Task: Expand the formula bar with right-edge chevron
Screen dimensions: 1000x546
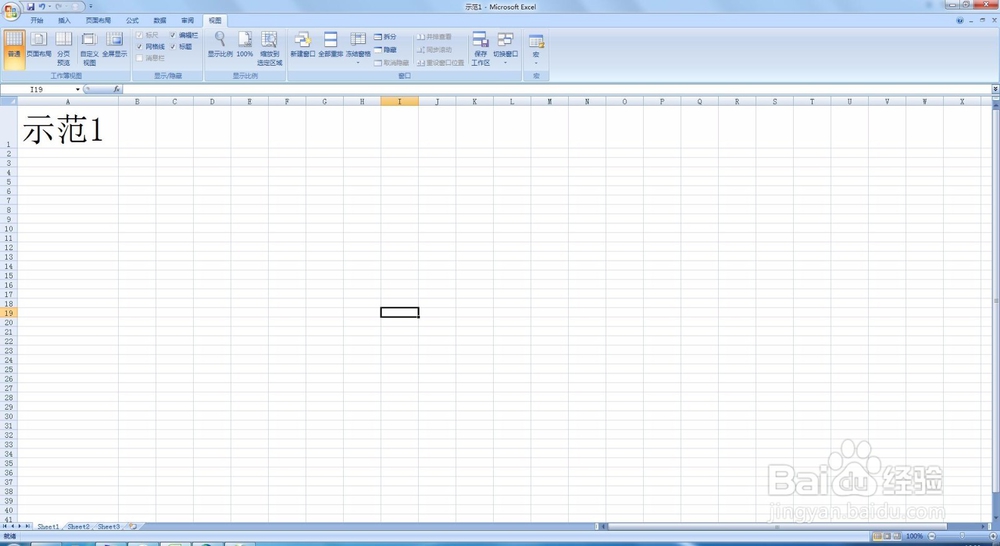Action: coord(995,89)
